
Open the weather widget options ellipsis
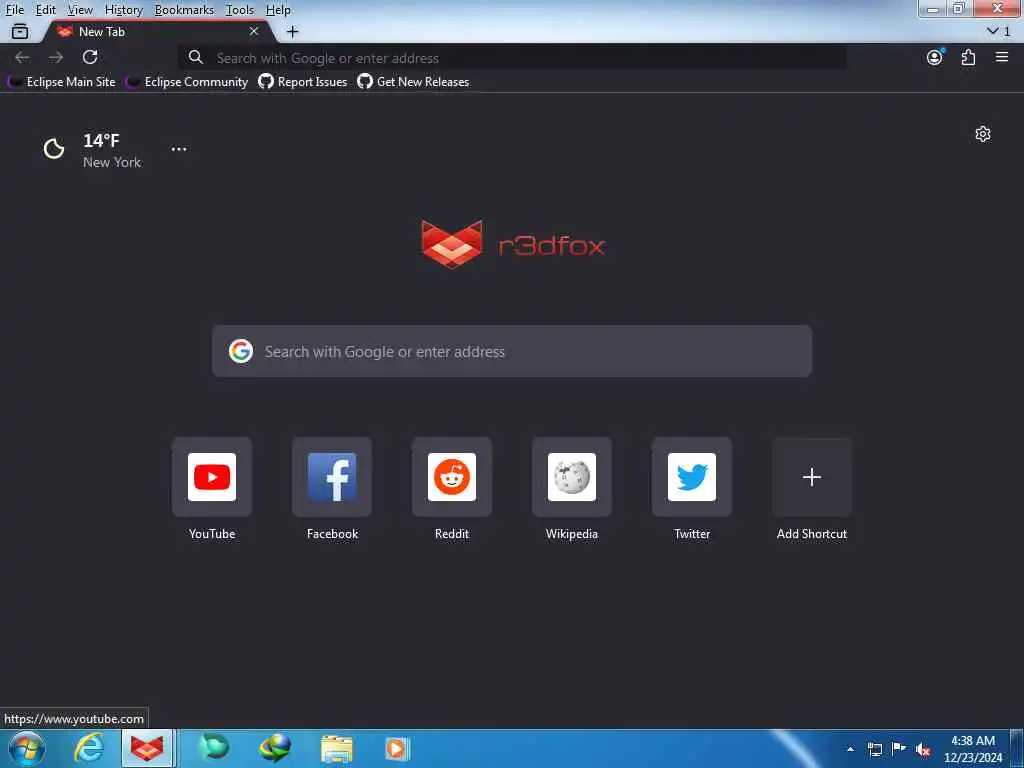click(179, 149)
